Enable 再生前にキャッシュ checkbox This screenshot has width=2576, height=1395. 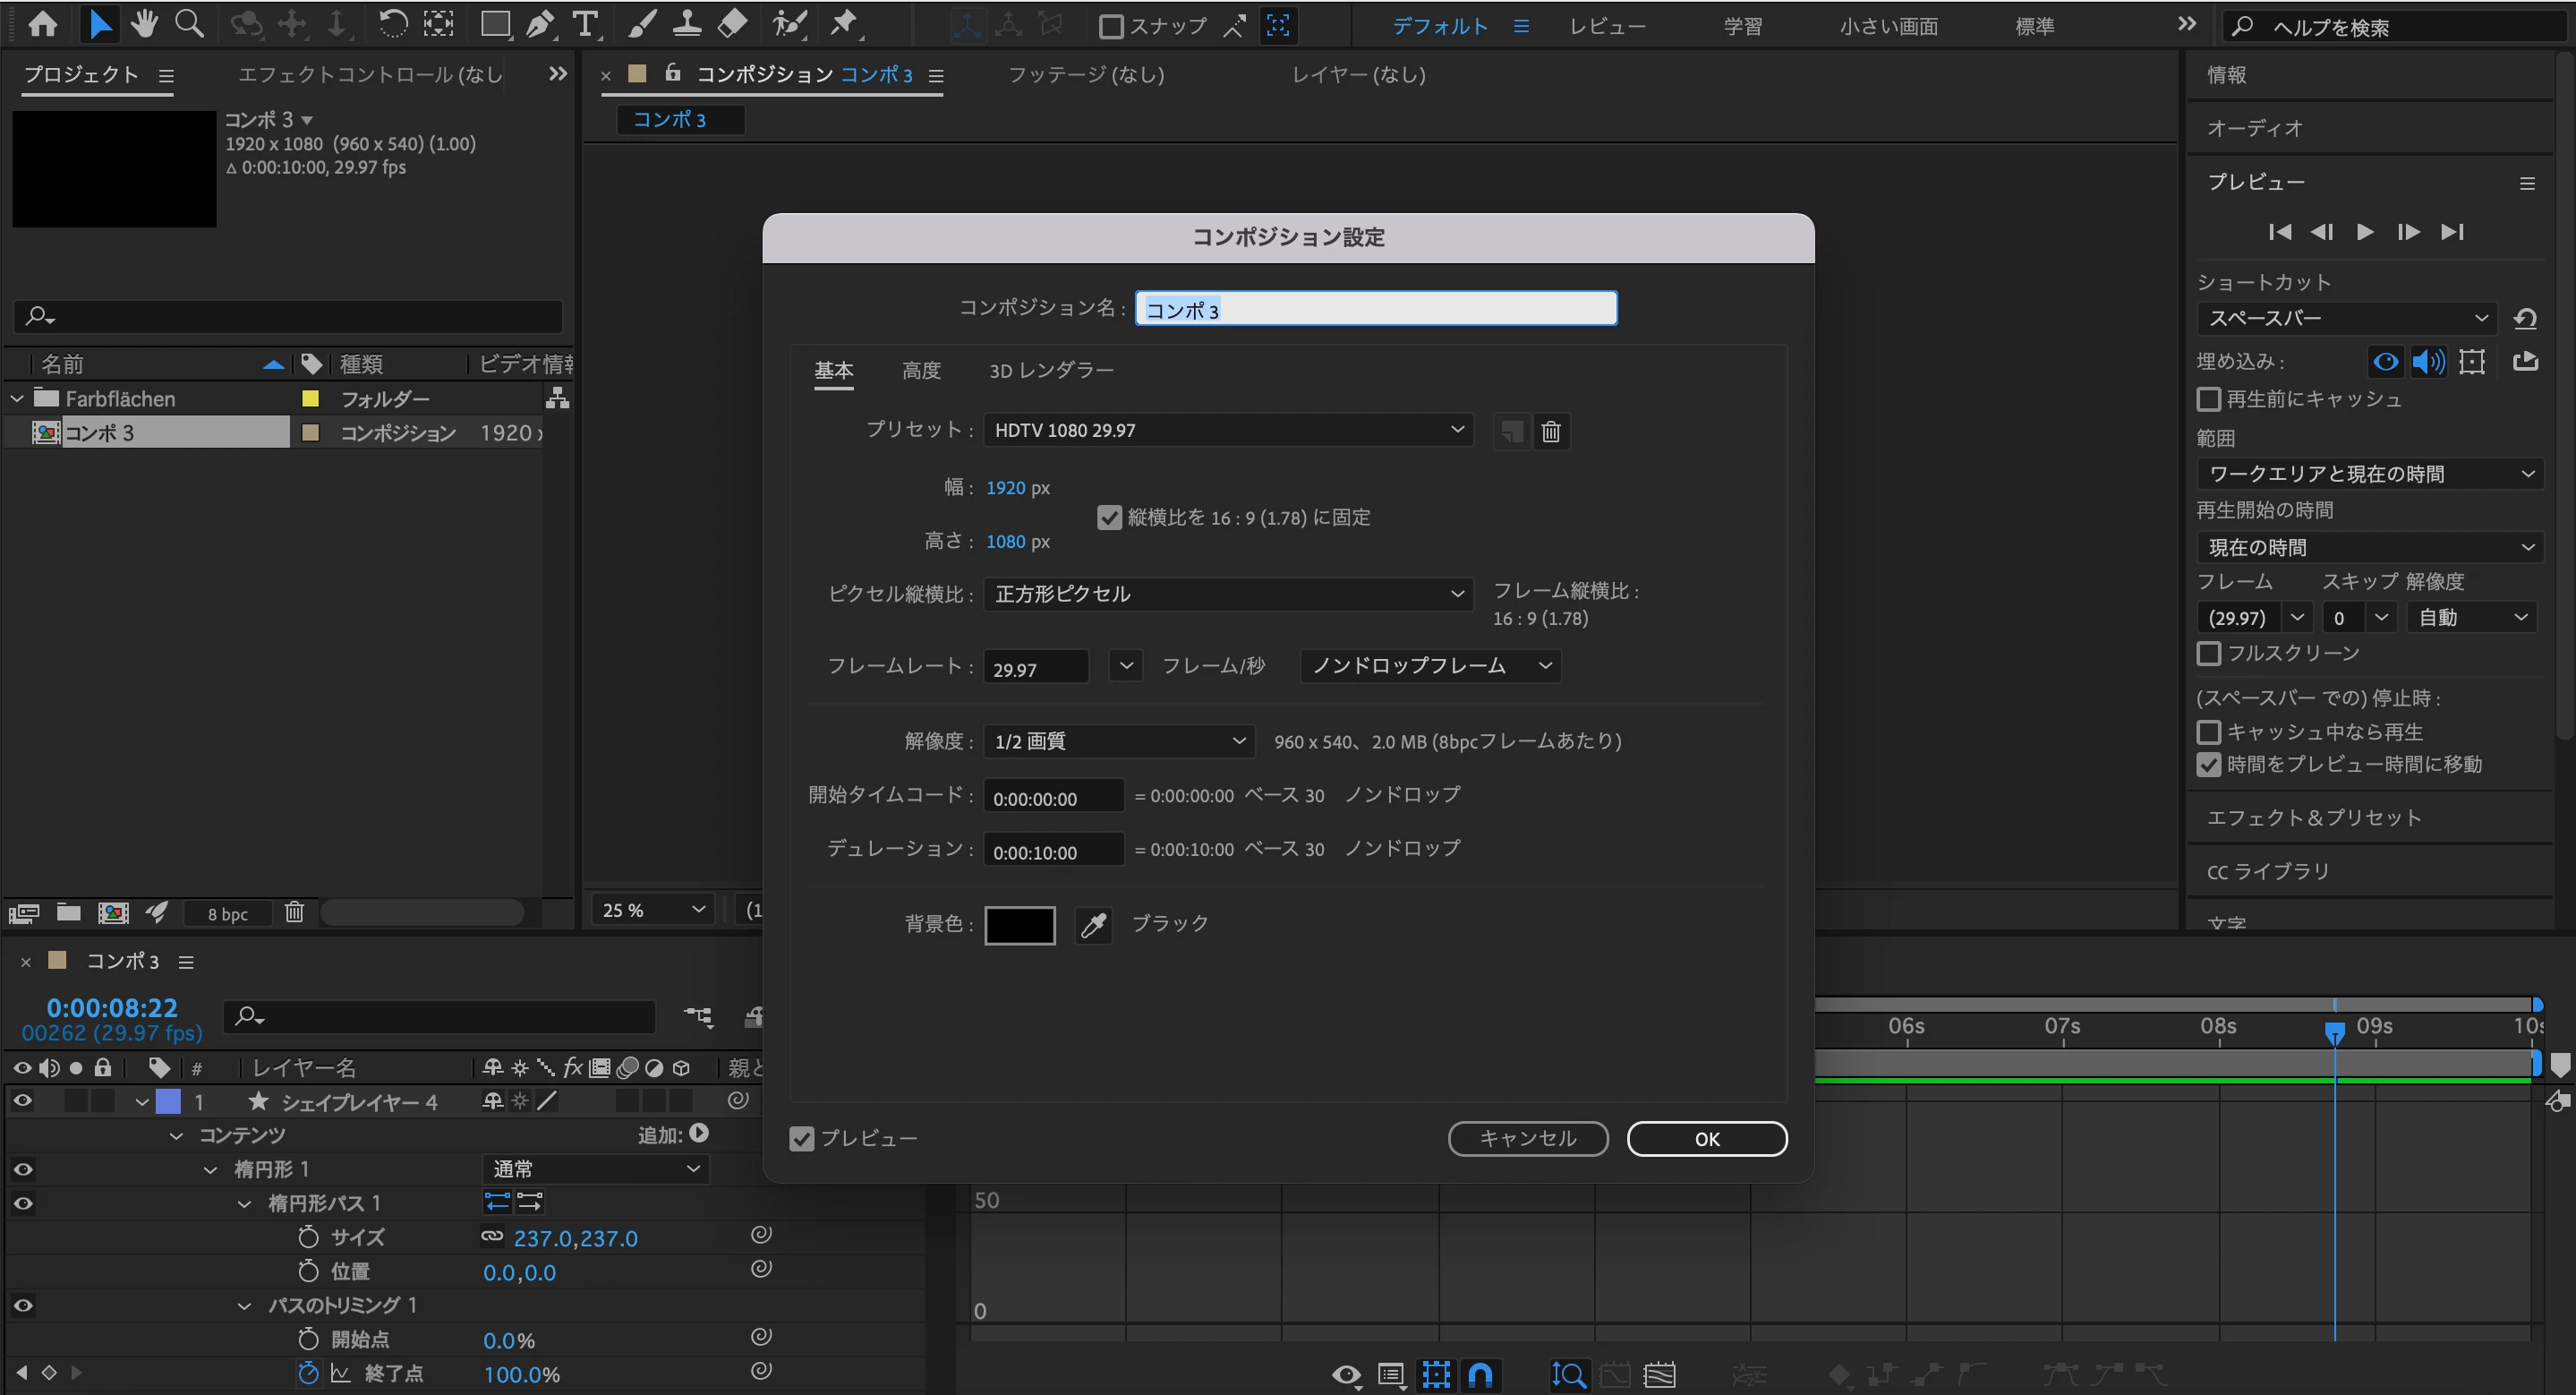pyautogui.click(x=2209, y=399)
